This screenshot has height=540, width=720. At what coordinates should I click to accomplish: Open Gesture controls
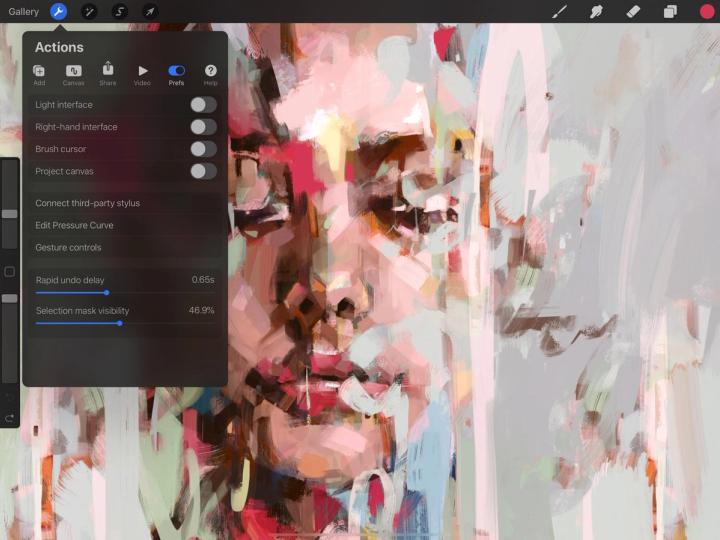[x=125, y=248]
